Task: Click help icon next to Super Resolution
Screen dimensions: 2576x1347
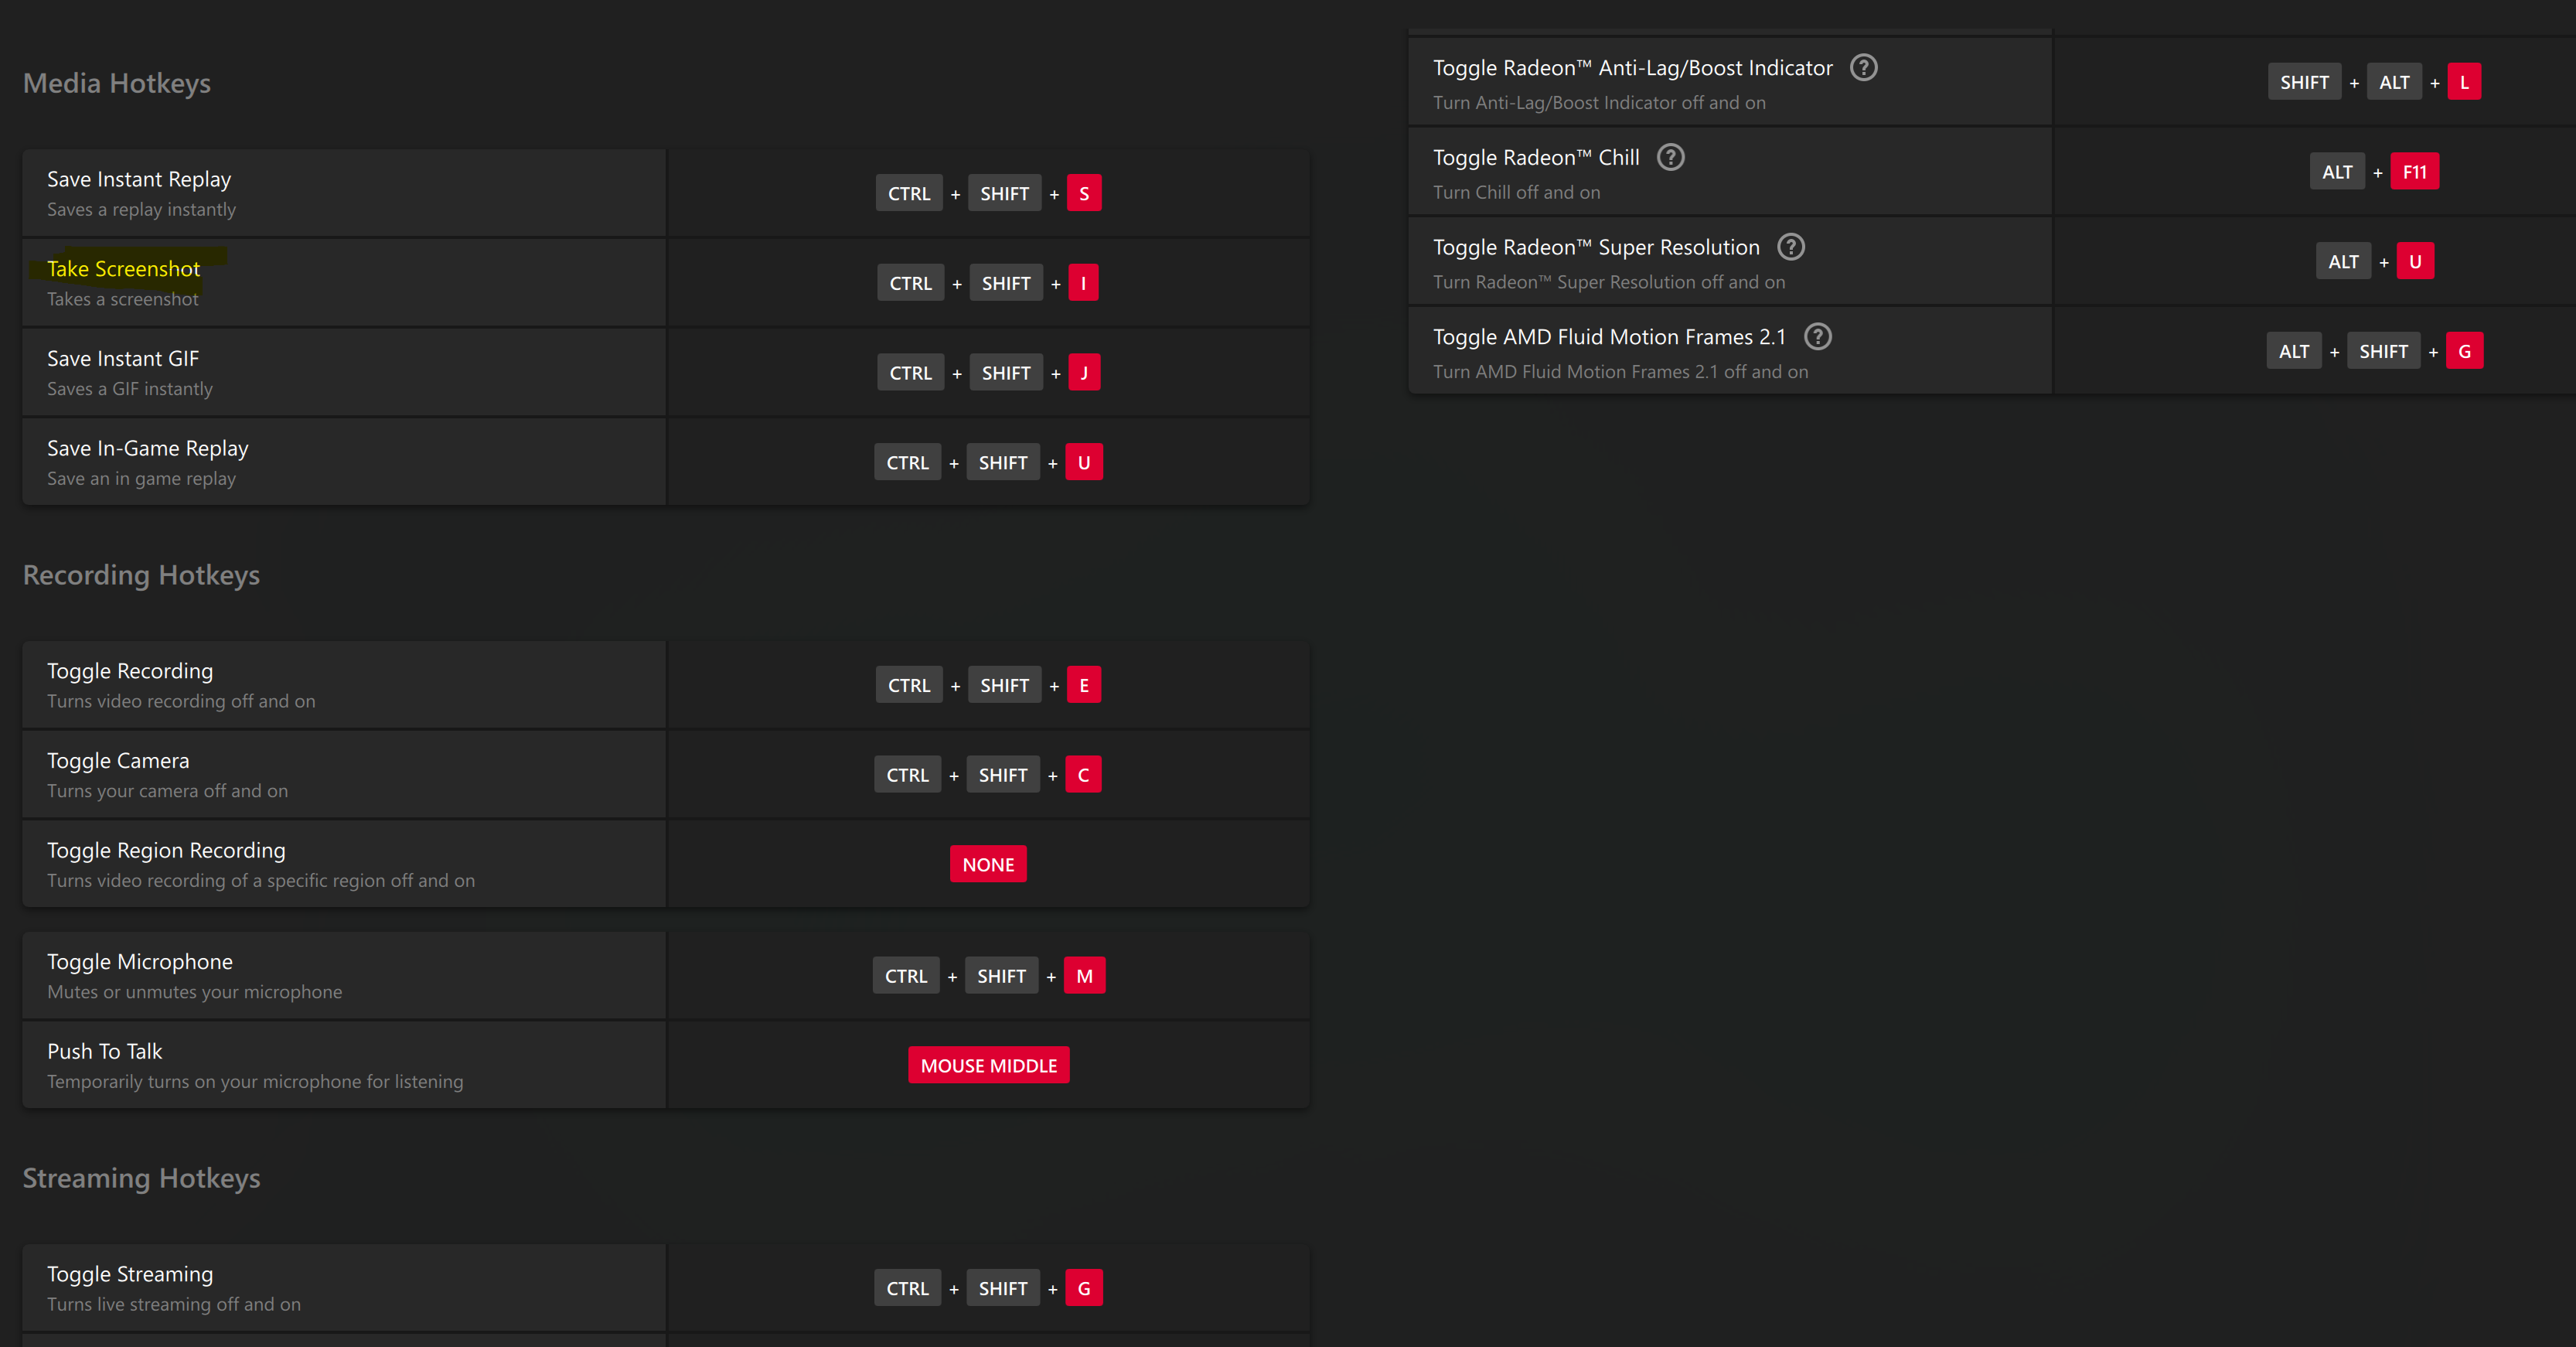Action: click(x=1790, y=247)
